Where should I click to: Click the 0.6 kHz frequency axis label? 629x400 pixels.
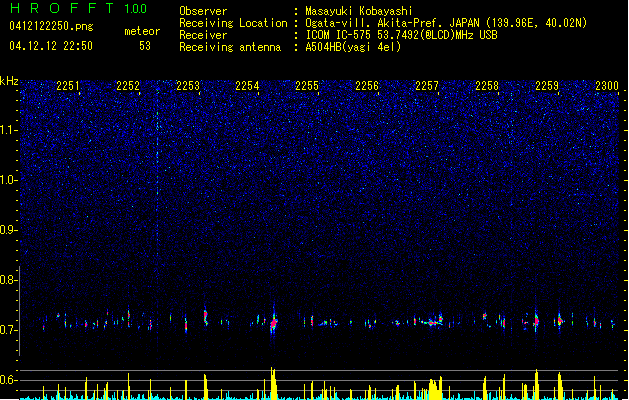[x=9, y=380]
